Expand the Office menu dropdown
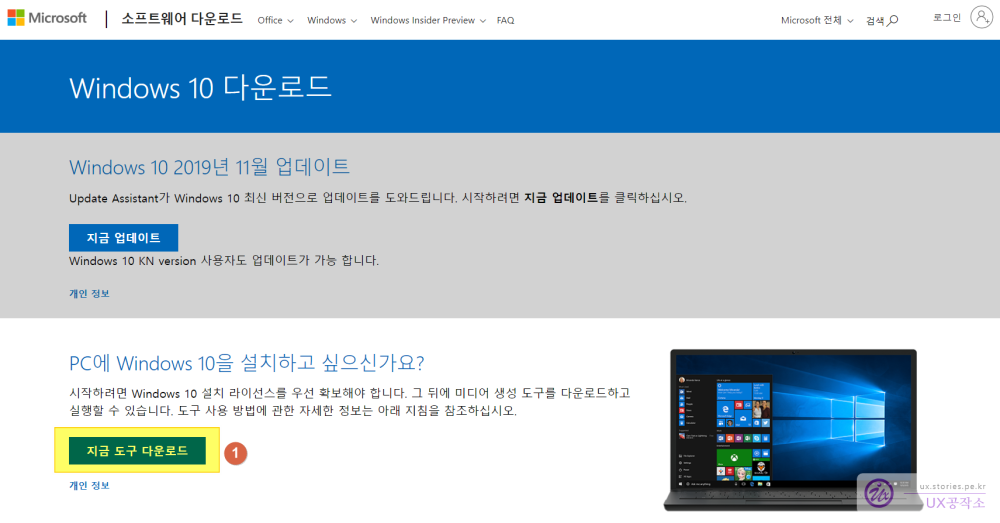 pyautogui.click(x=275, y=20)
